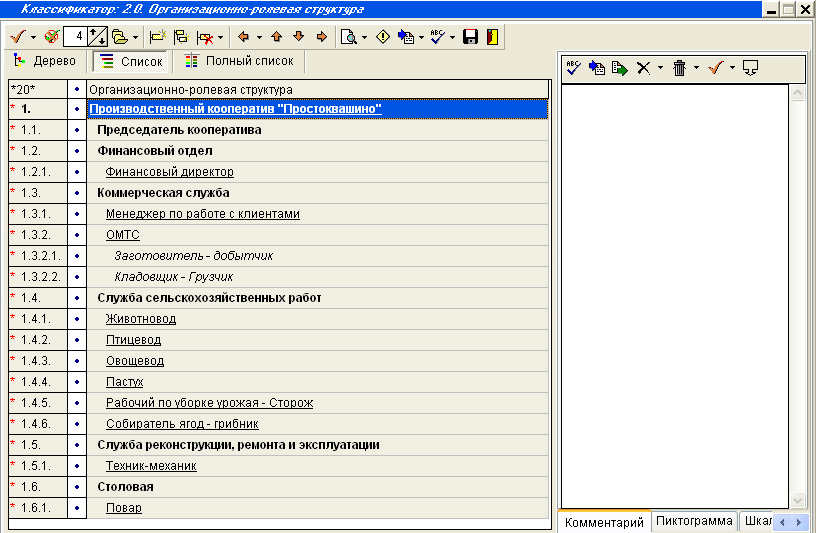This screenshot has height=533, width=816.
Task: Select the Заготовитель - добытчик row
Action: tap(317, 256)
